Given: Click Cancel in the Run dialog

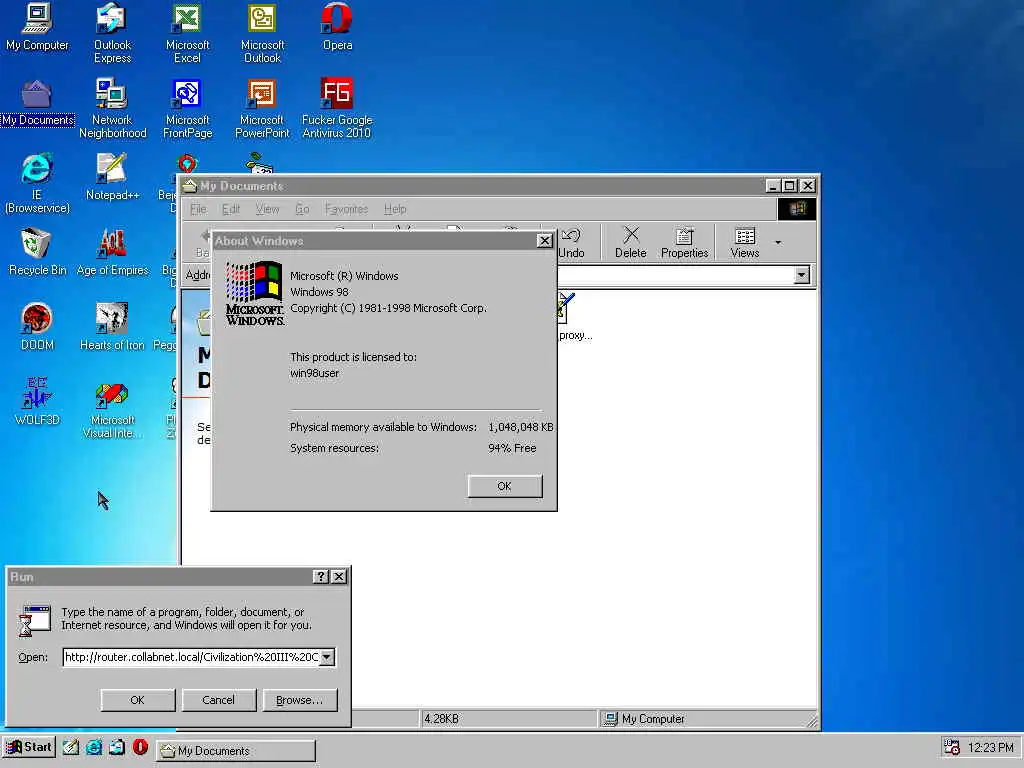Looking at the screenshot, I should coord(219,700).
